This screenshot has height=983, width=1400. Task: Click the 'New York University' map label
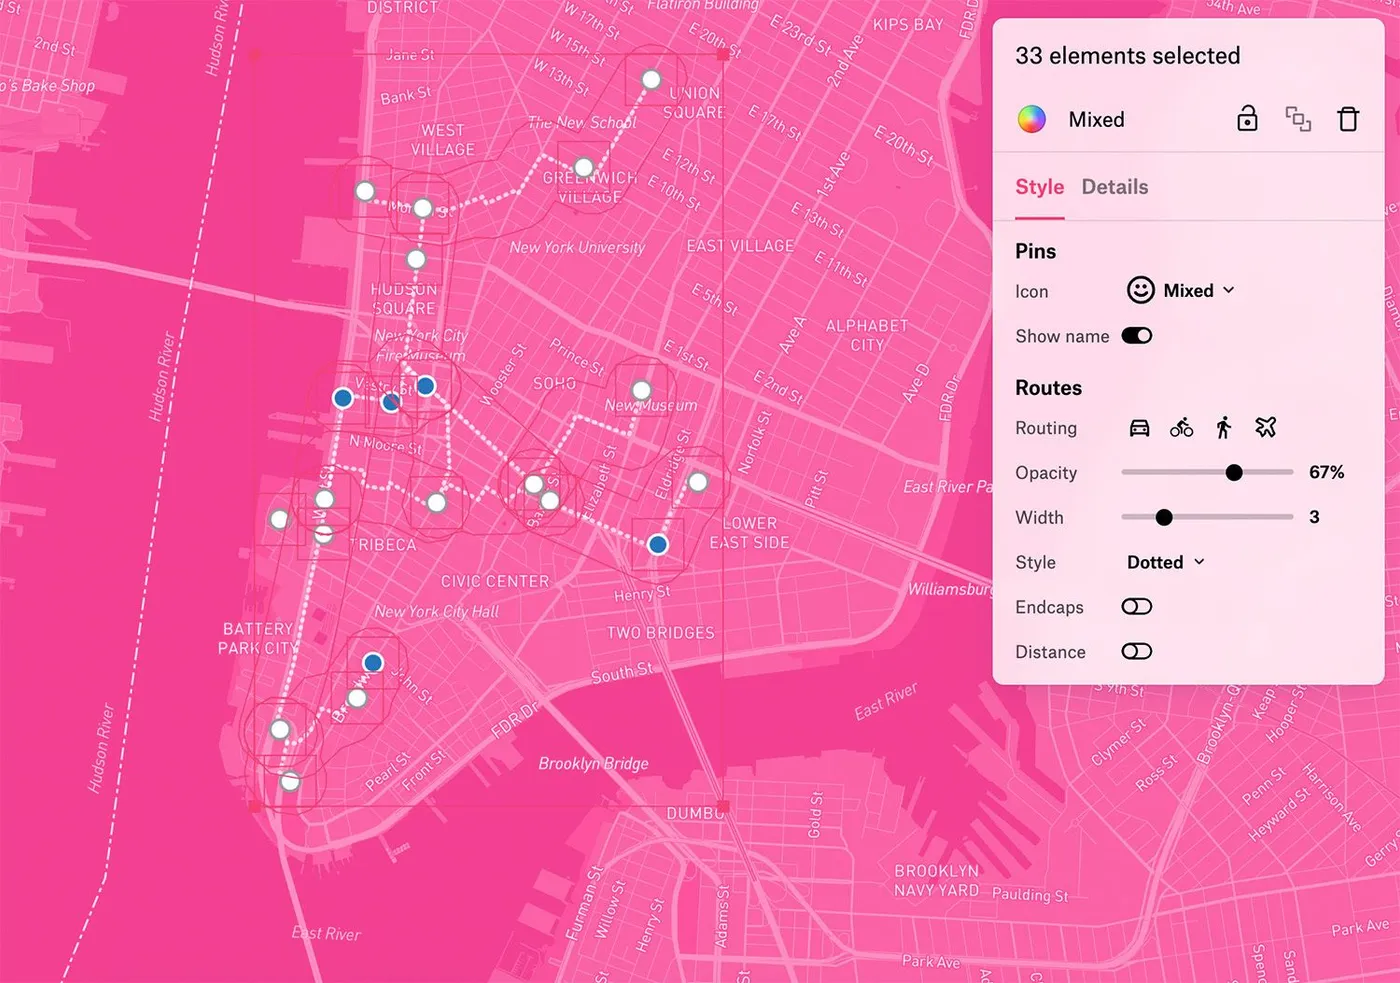coord(577,247)
